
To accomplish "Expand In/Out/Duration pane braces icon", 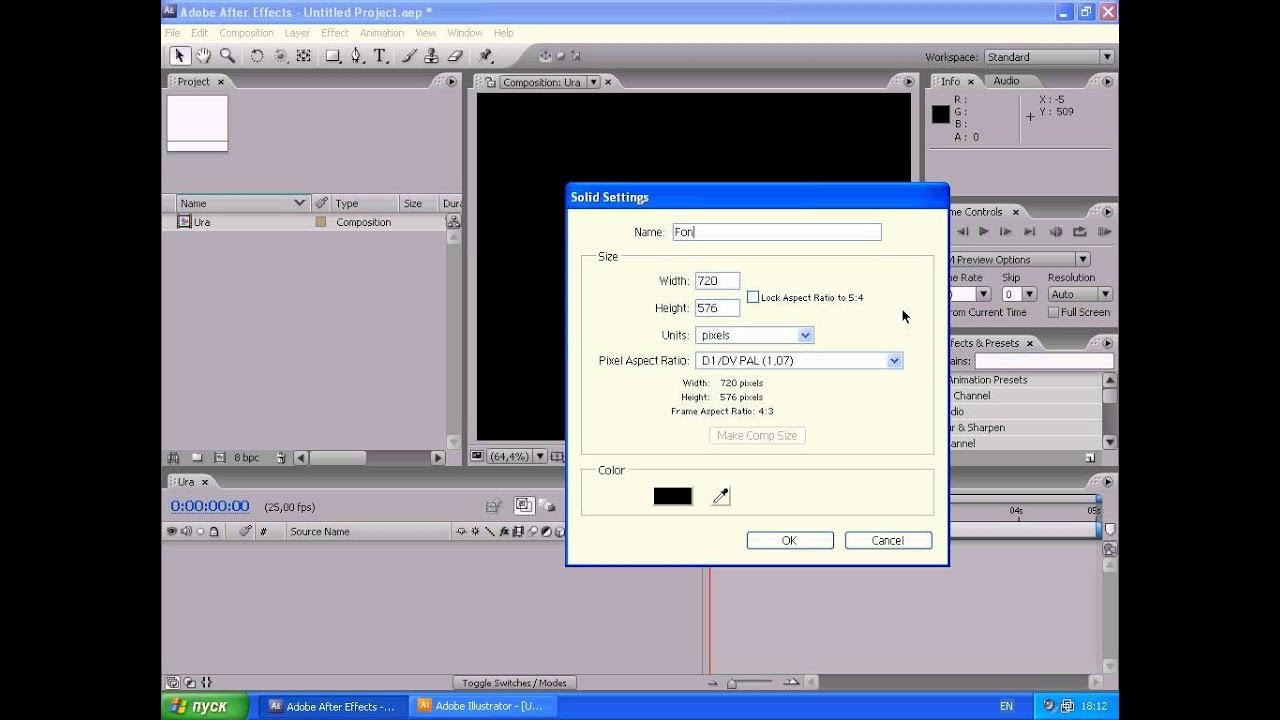I will coord(207,683).
